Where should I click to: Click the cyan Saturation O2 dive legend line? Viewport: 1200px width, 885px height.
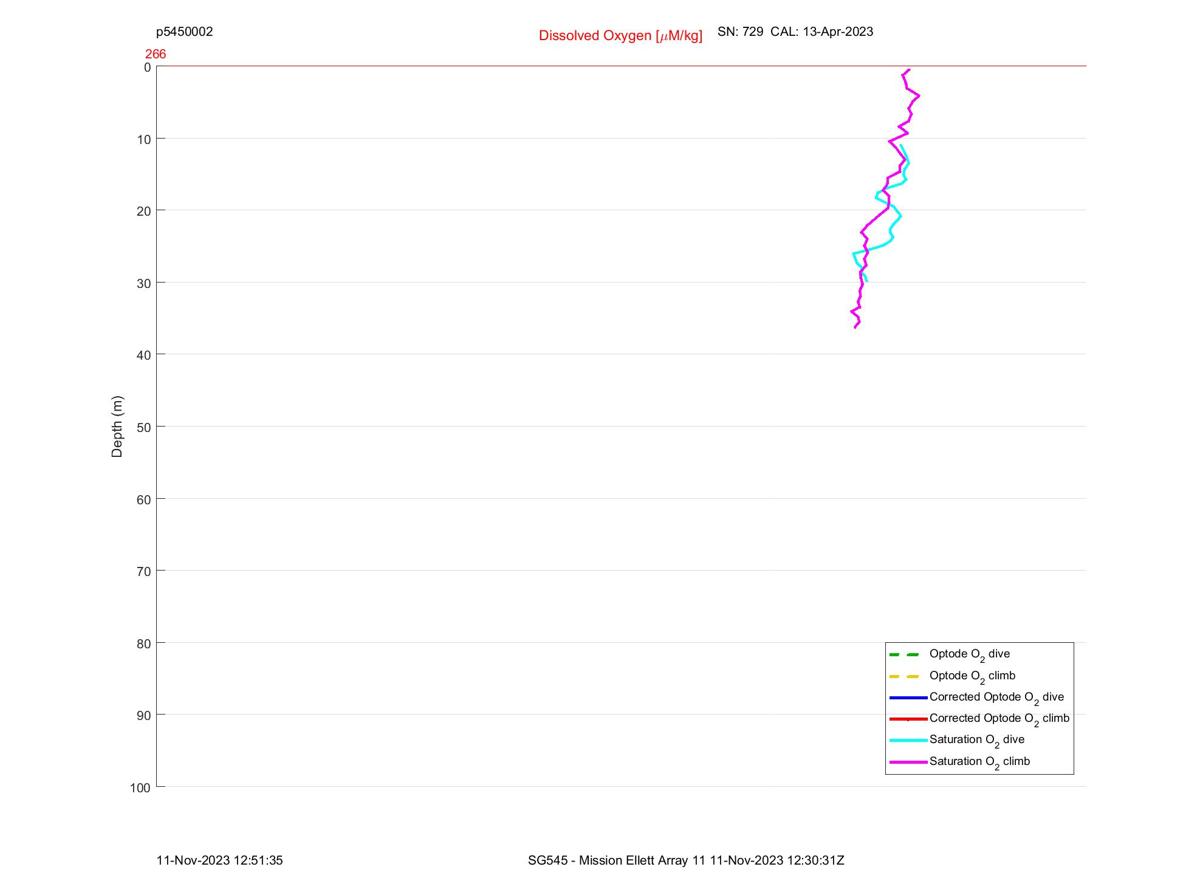pos(908,740)
